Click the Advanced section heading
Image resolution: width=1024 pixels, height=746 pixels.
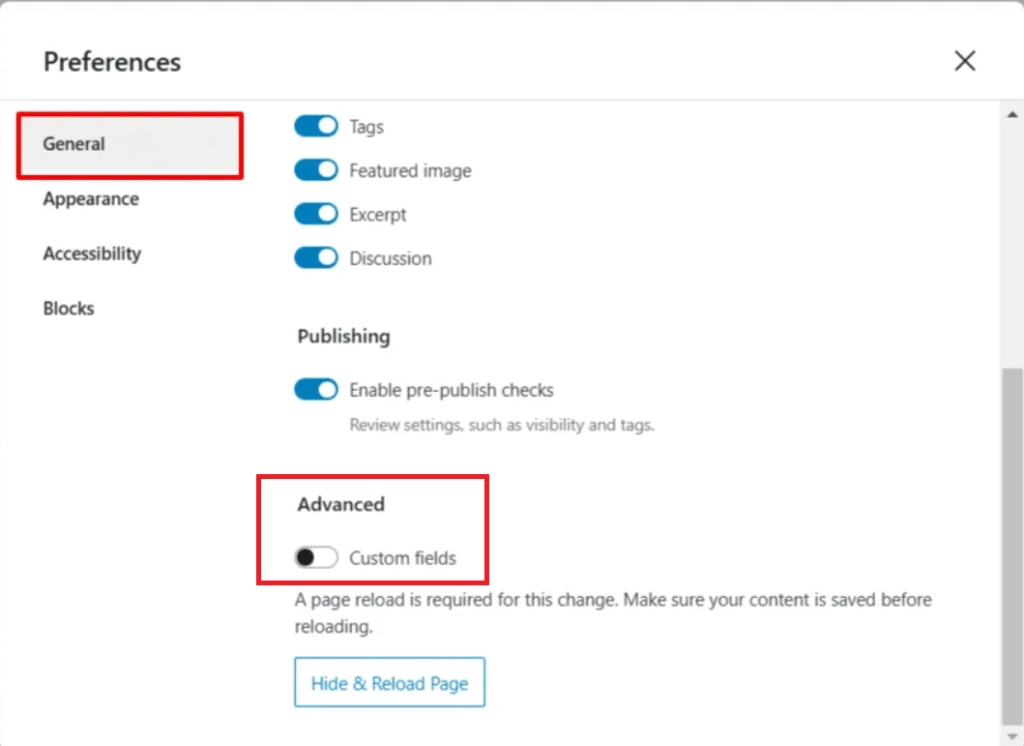coord(341,504)
